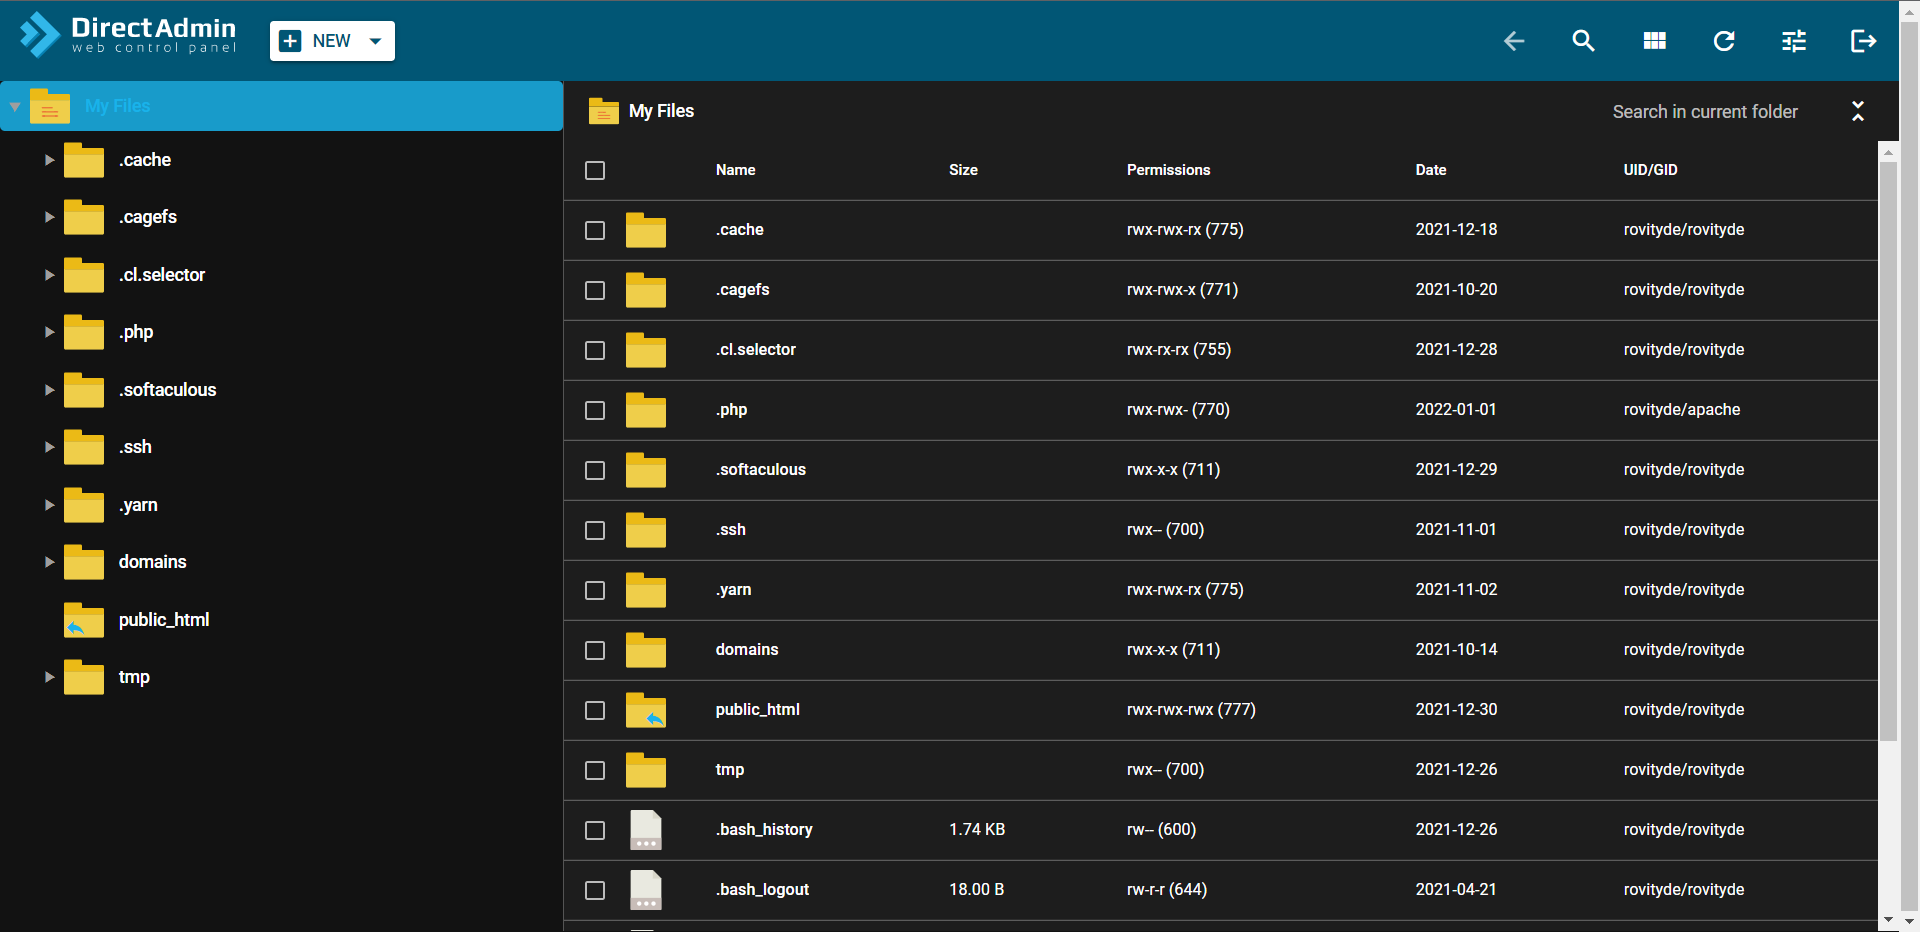Click the .softaculous folder icon in file list
The height and width of the screenshot is (932, 1920).
pyautogui.click(x=646, y=470)
